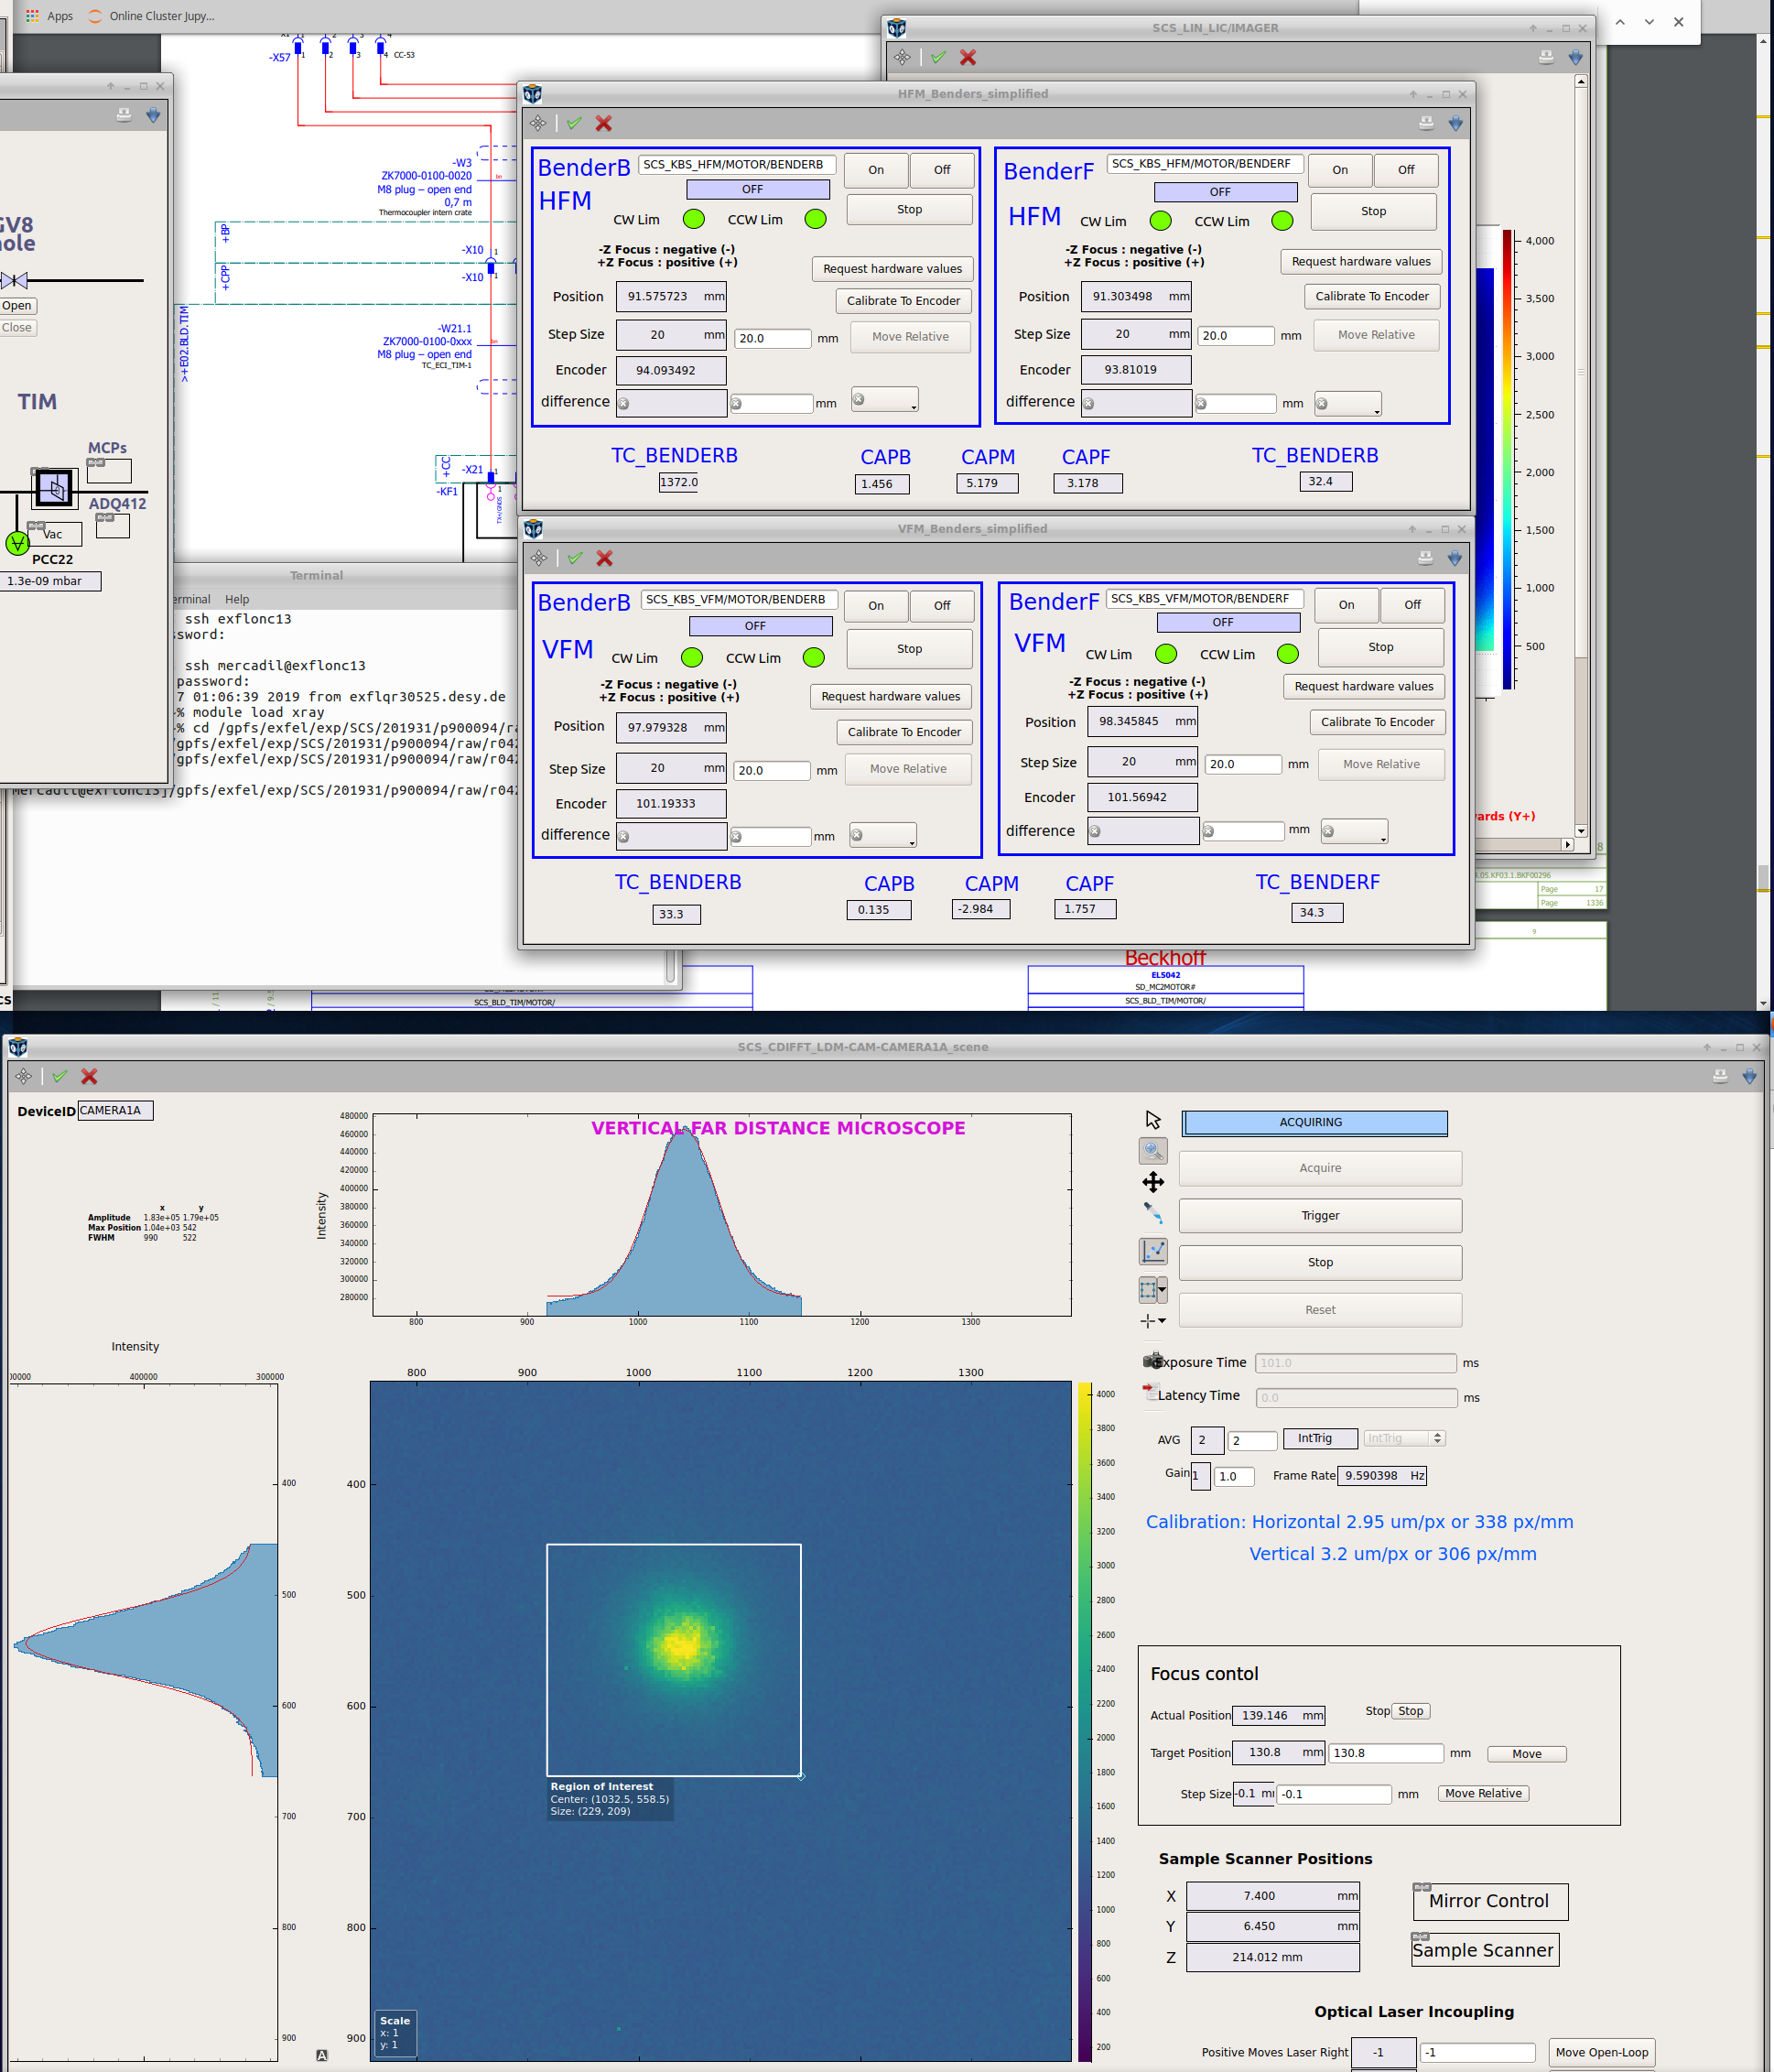Click Move Relative in Focus control

[x=1483, y=1794]
